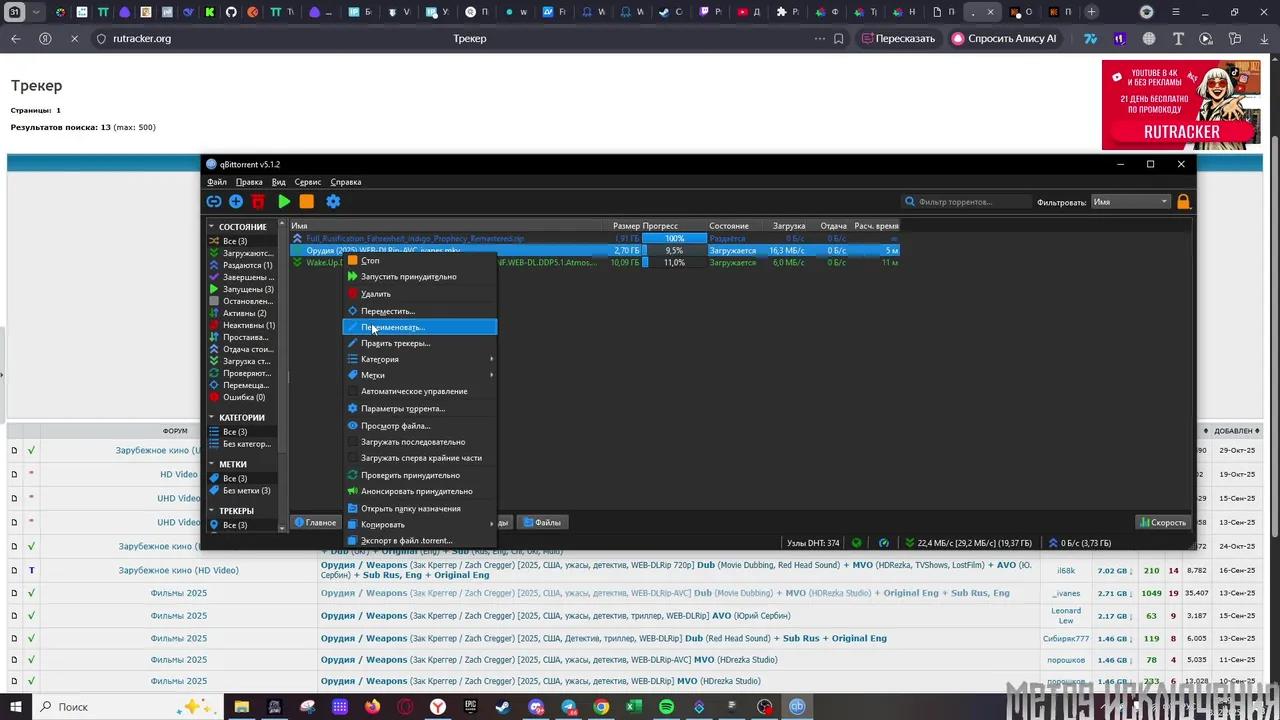Select 'Неактивны (1)' status filter

pos(242,325)
